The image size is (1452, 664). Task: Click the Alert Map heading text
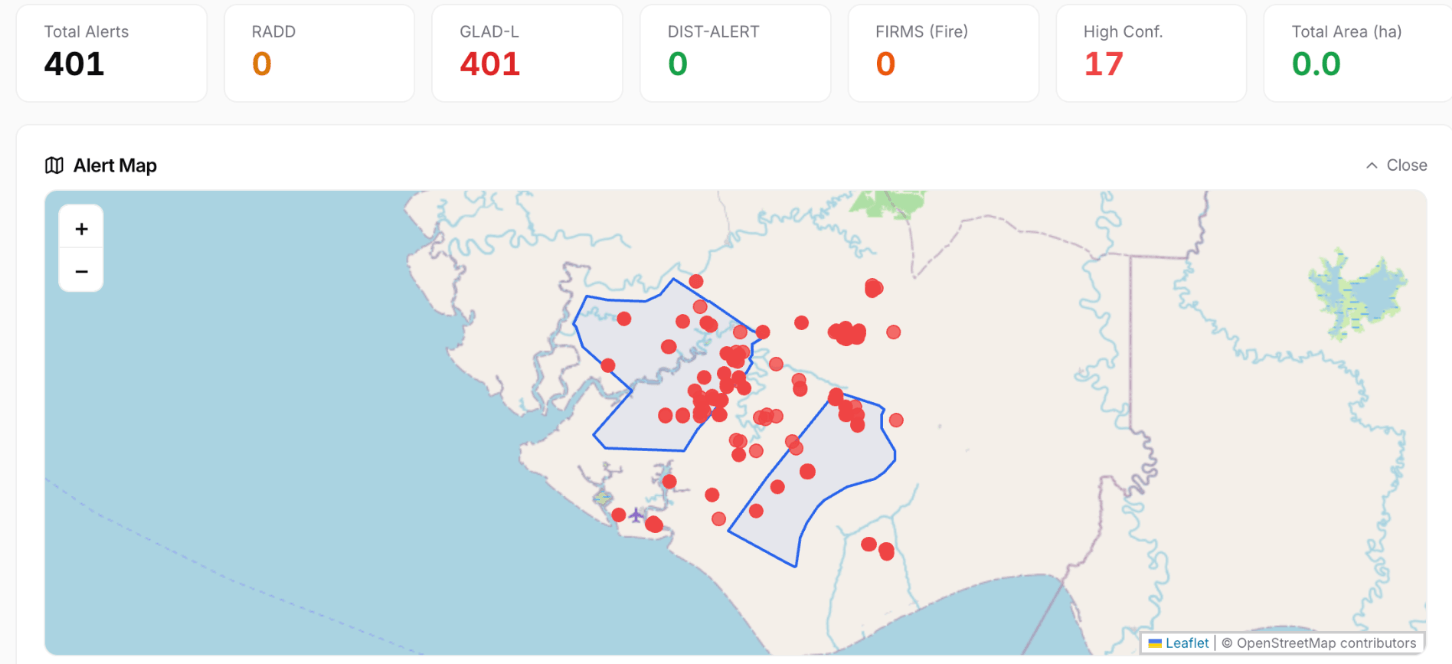click(115, 165)
